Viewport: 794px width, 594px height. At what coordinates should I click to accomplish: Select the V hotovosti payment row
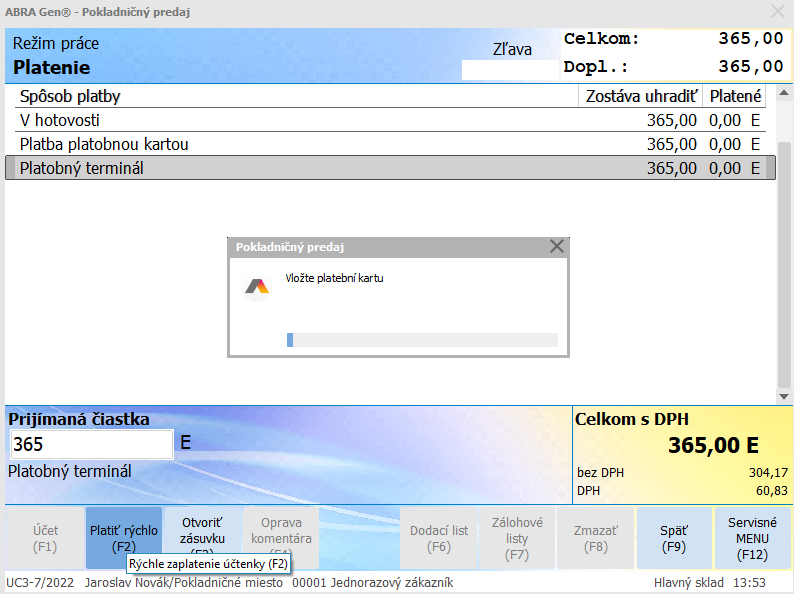300,120
